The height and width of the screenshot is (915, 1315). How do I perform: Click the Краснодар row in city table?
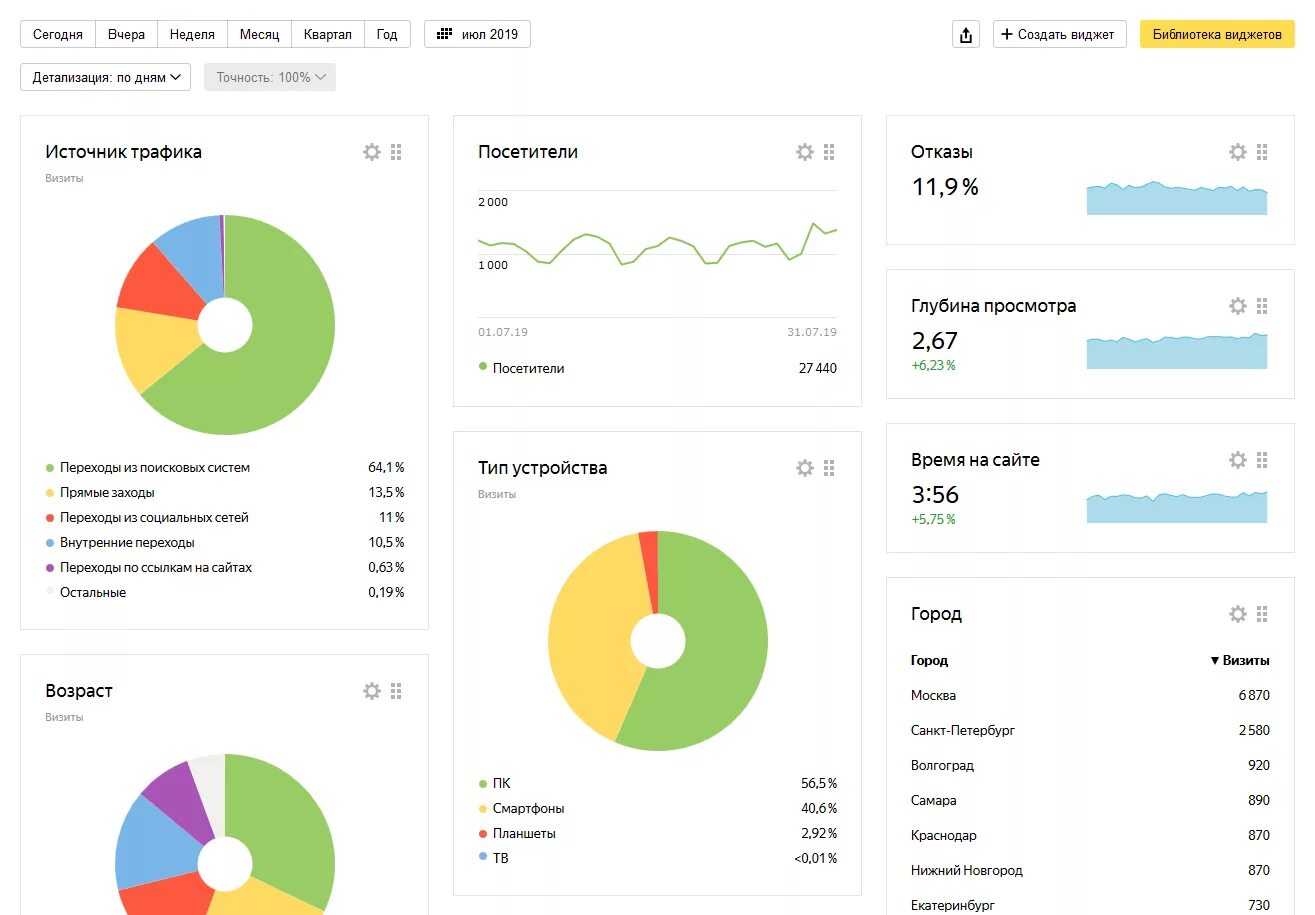[1090, 835]
